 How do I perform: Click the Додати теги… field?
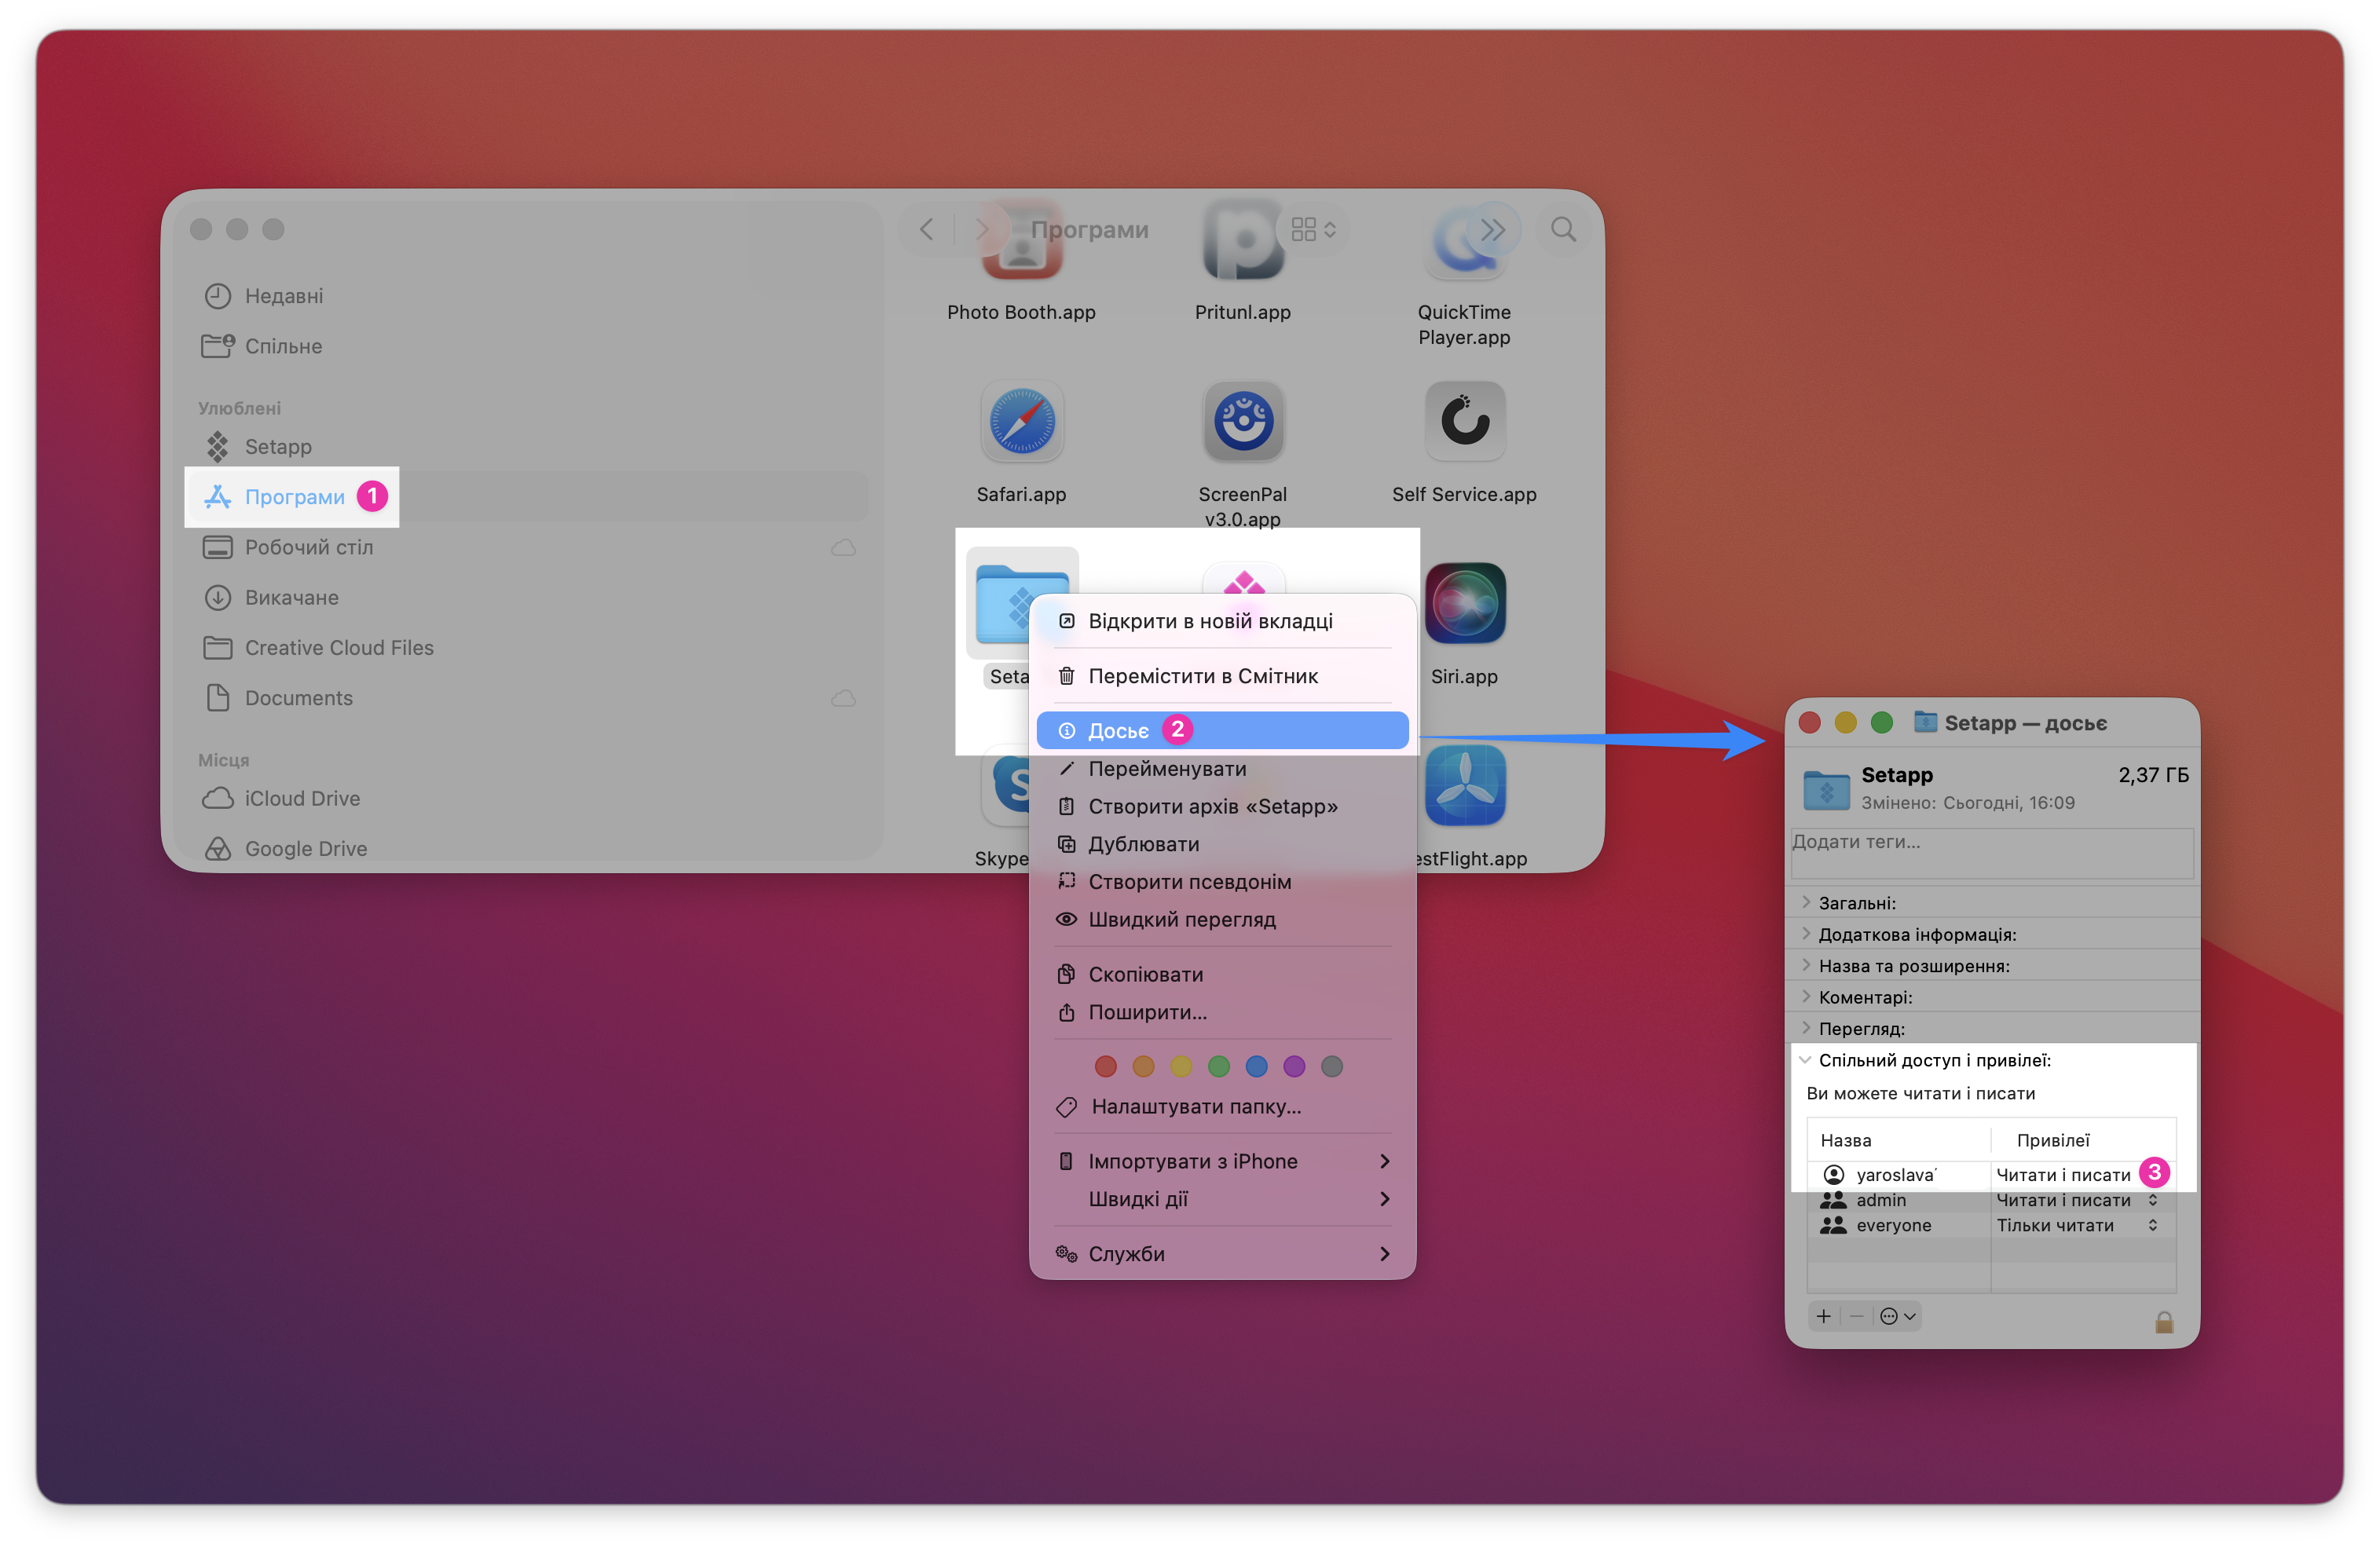1991,853
